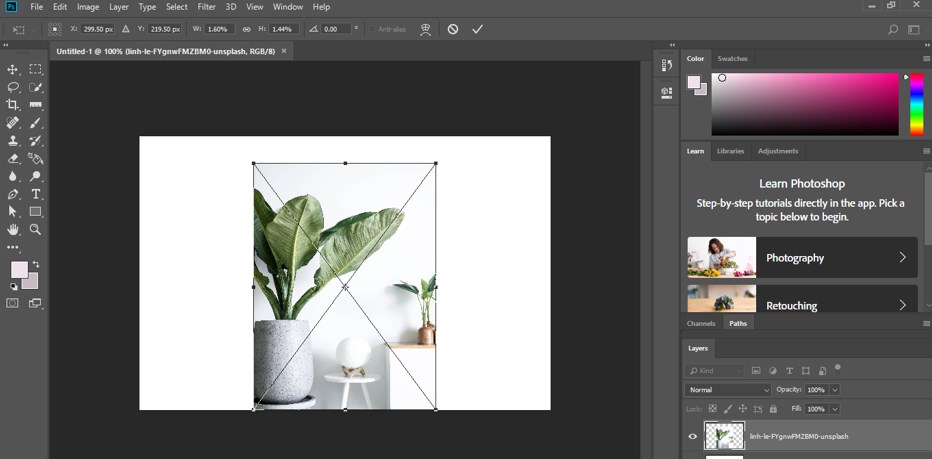Open the layer filter Kind dropdown
This screenshot has width=932, height=459.
pos(714,370)
